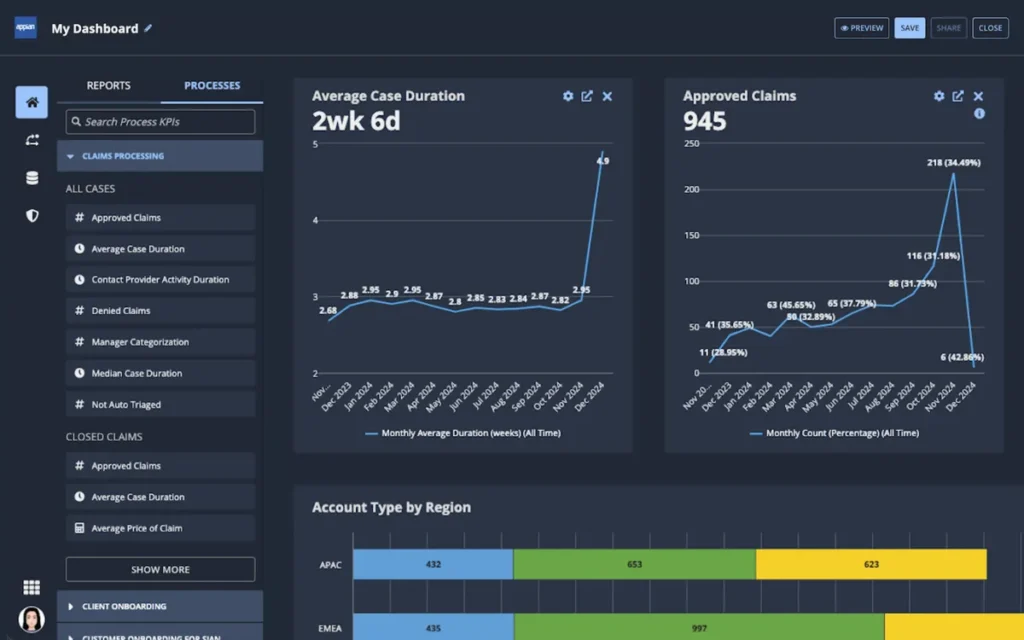Click the open-in-new icon on Approved Claims
Screen dimensions: 1024x640
pyautogui.click(x=958, y=96)
